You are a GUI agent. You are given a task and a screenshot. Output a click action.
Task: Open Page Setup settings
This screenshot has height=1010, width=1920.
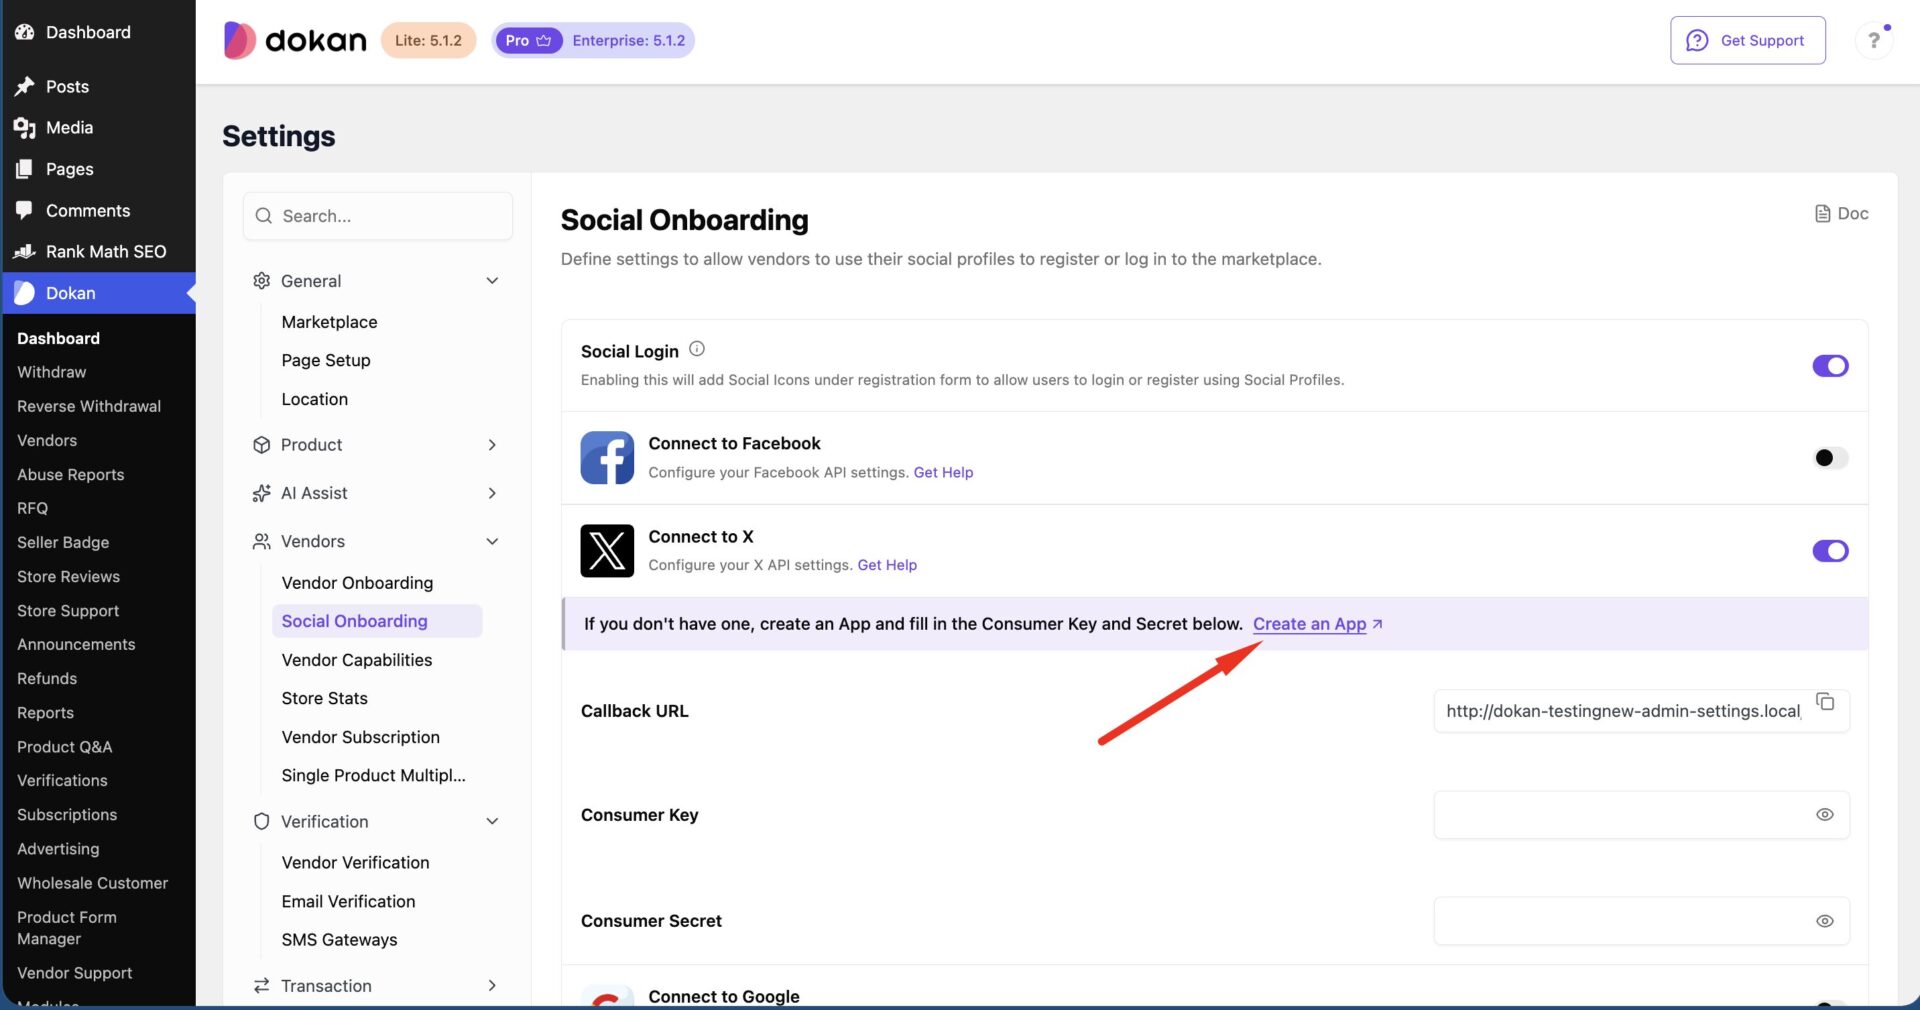click(x=326, y=360)
